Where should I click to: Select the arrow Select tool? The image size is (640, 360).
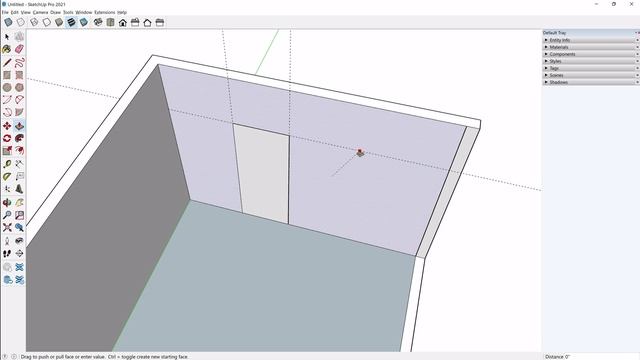(7, 37)
